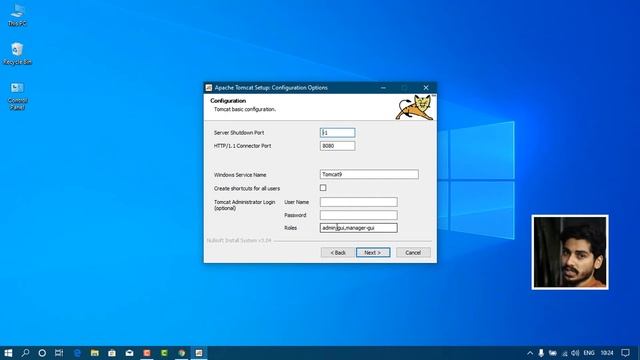Show hidden system tray icons
The width and height of the screenshot is (640, 360).
point(530,353)
